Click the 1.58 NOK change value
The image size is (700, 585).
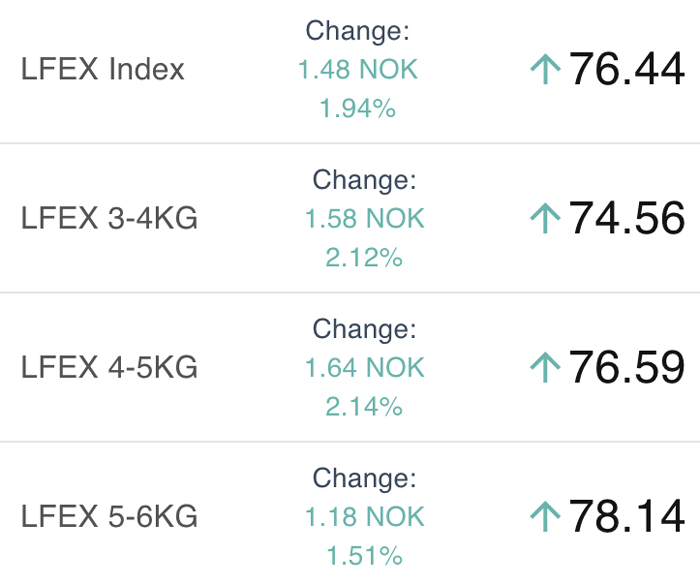click(364, 218)
